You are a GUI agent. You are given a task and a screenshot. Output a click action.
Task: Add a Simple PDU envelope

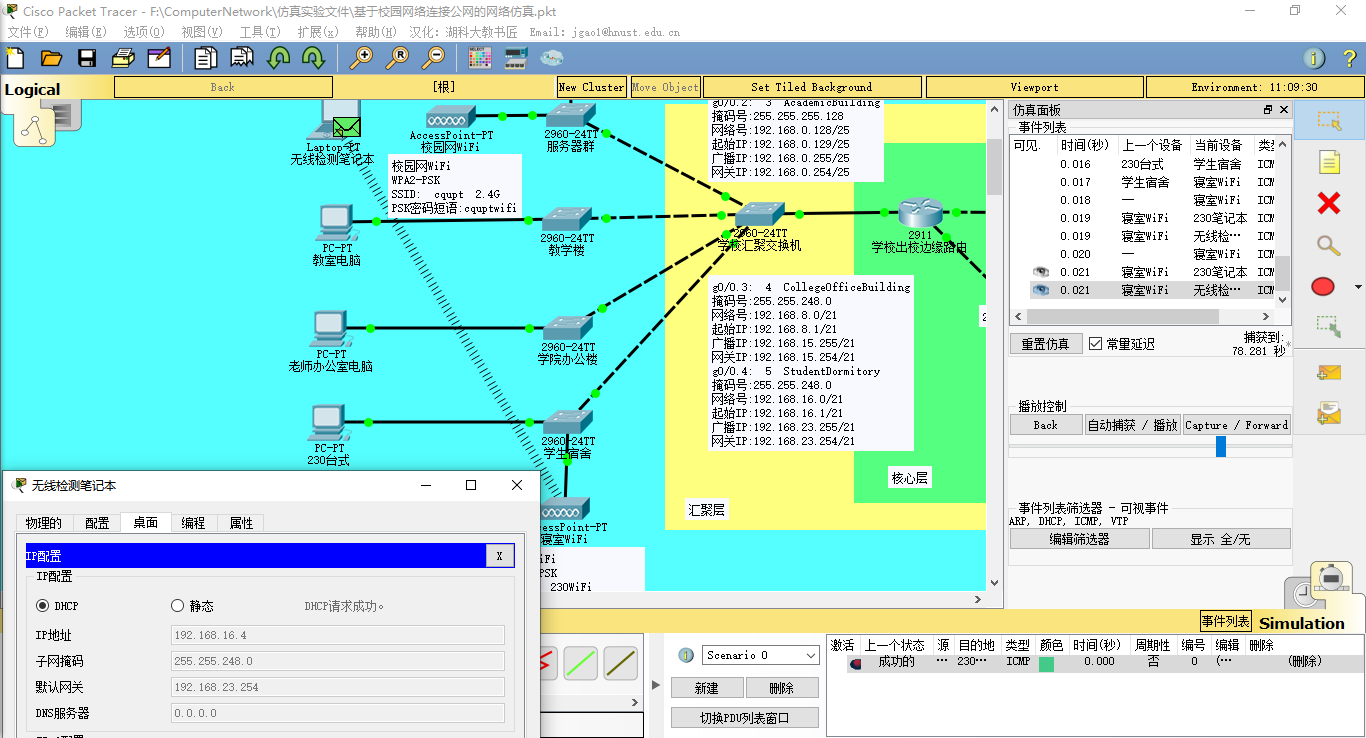pyautogui.click(x=1328, y=373)
